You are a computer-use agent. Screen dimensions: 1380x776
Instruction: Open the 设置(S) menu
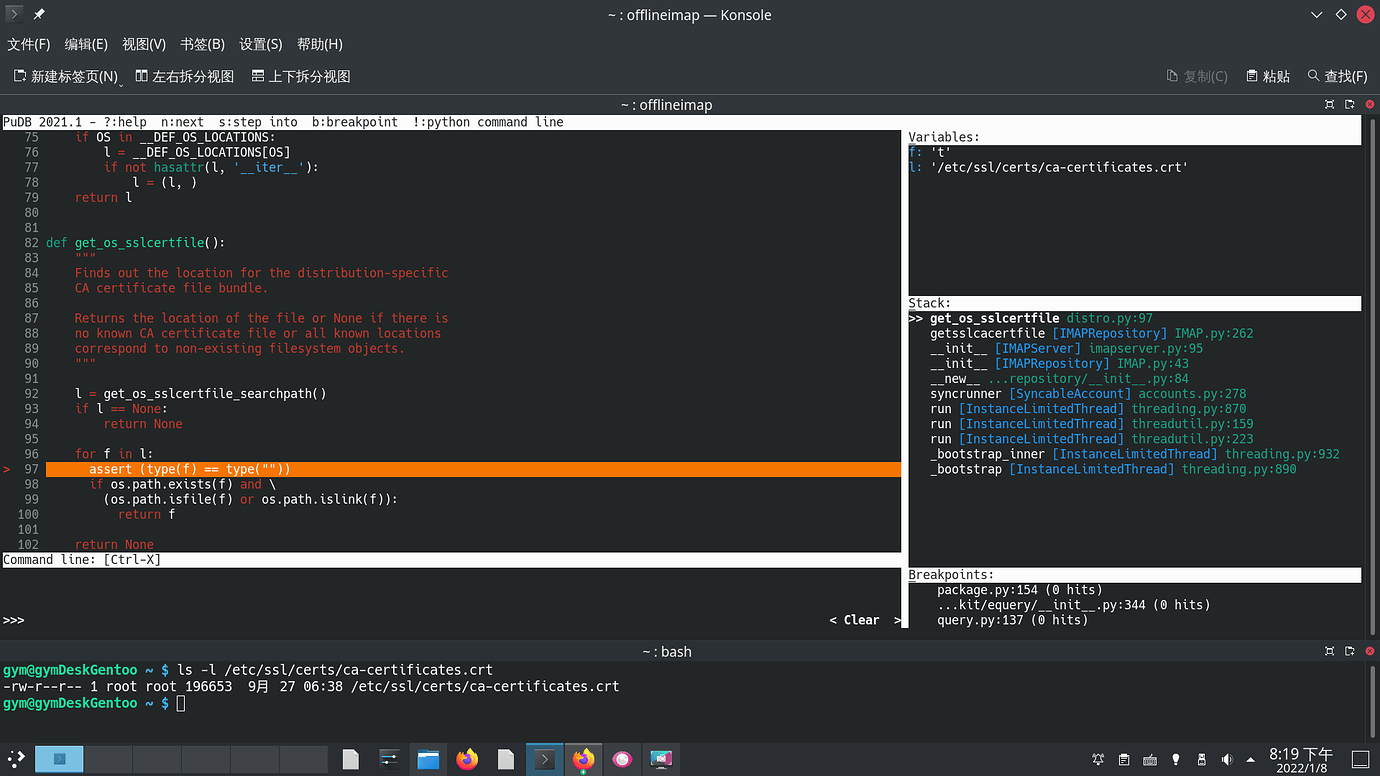coord(259,44)
